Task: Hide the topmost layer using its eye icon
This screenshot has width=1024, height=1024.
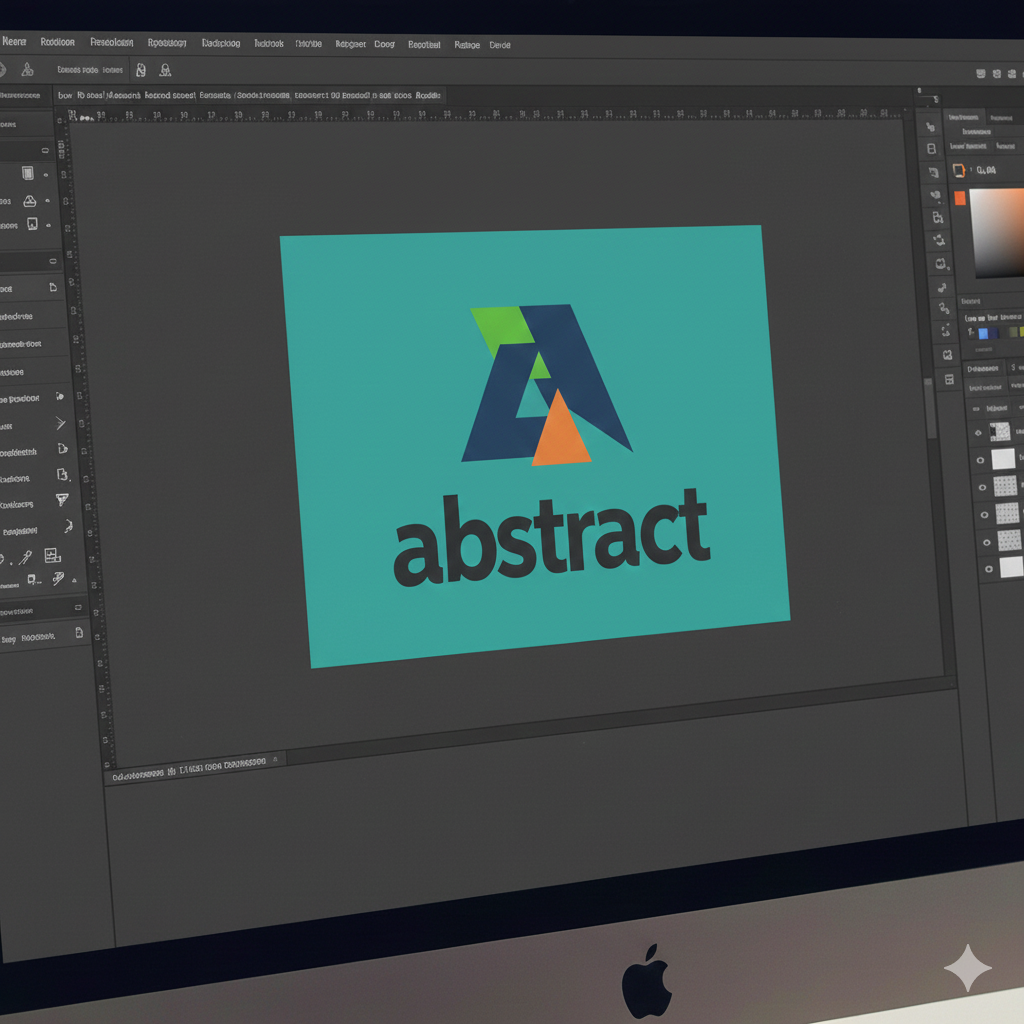Action: click(979, 433)
